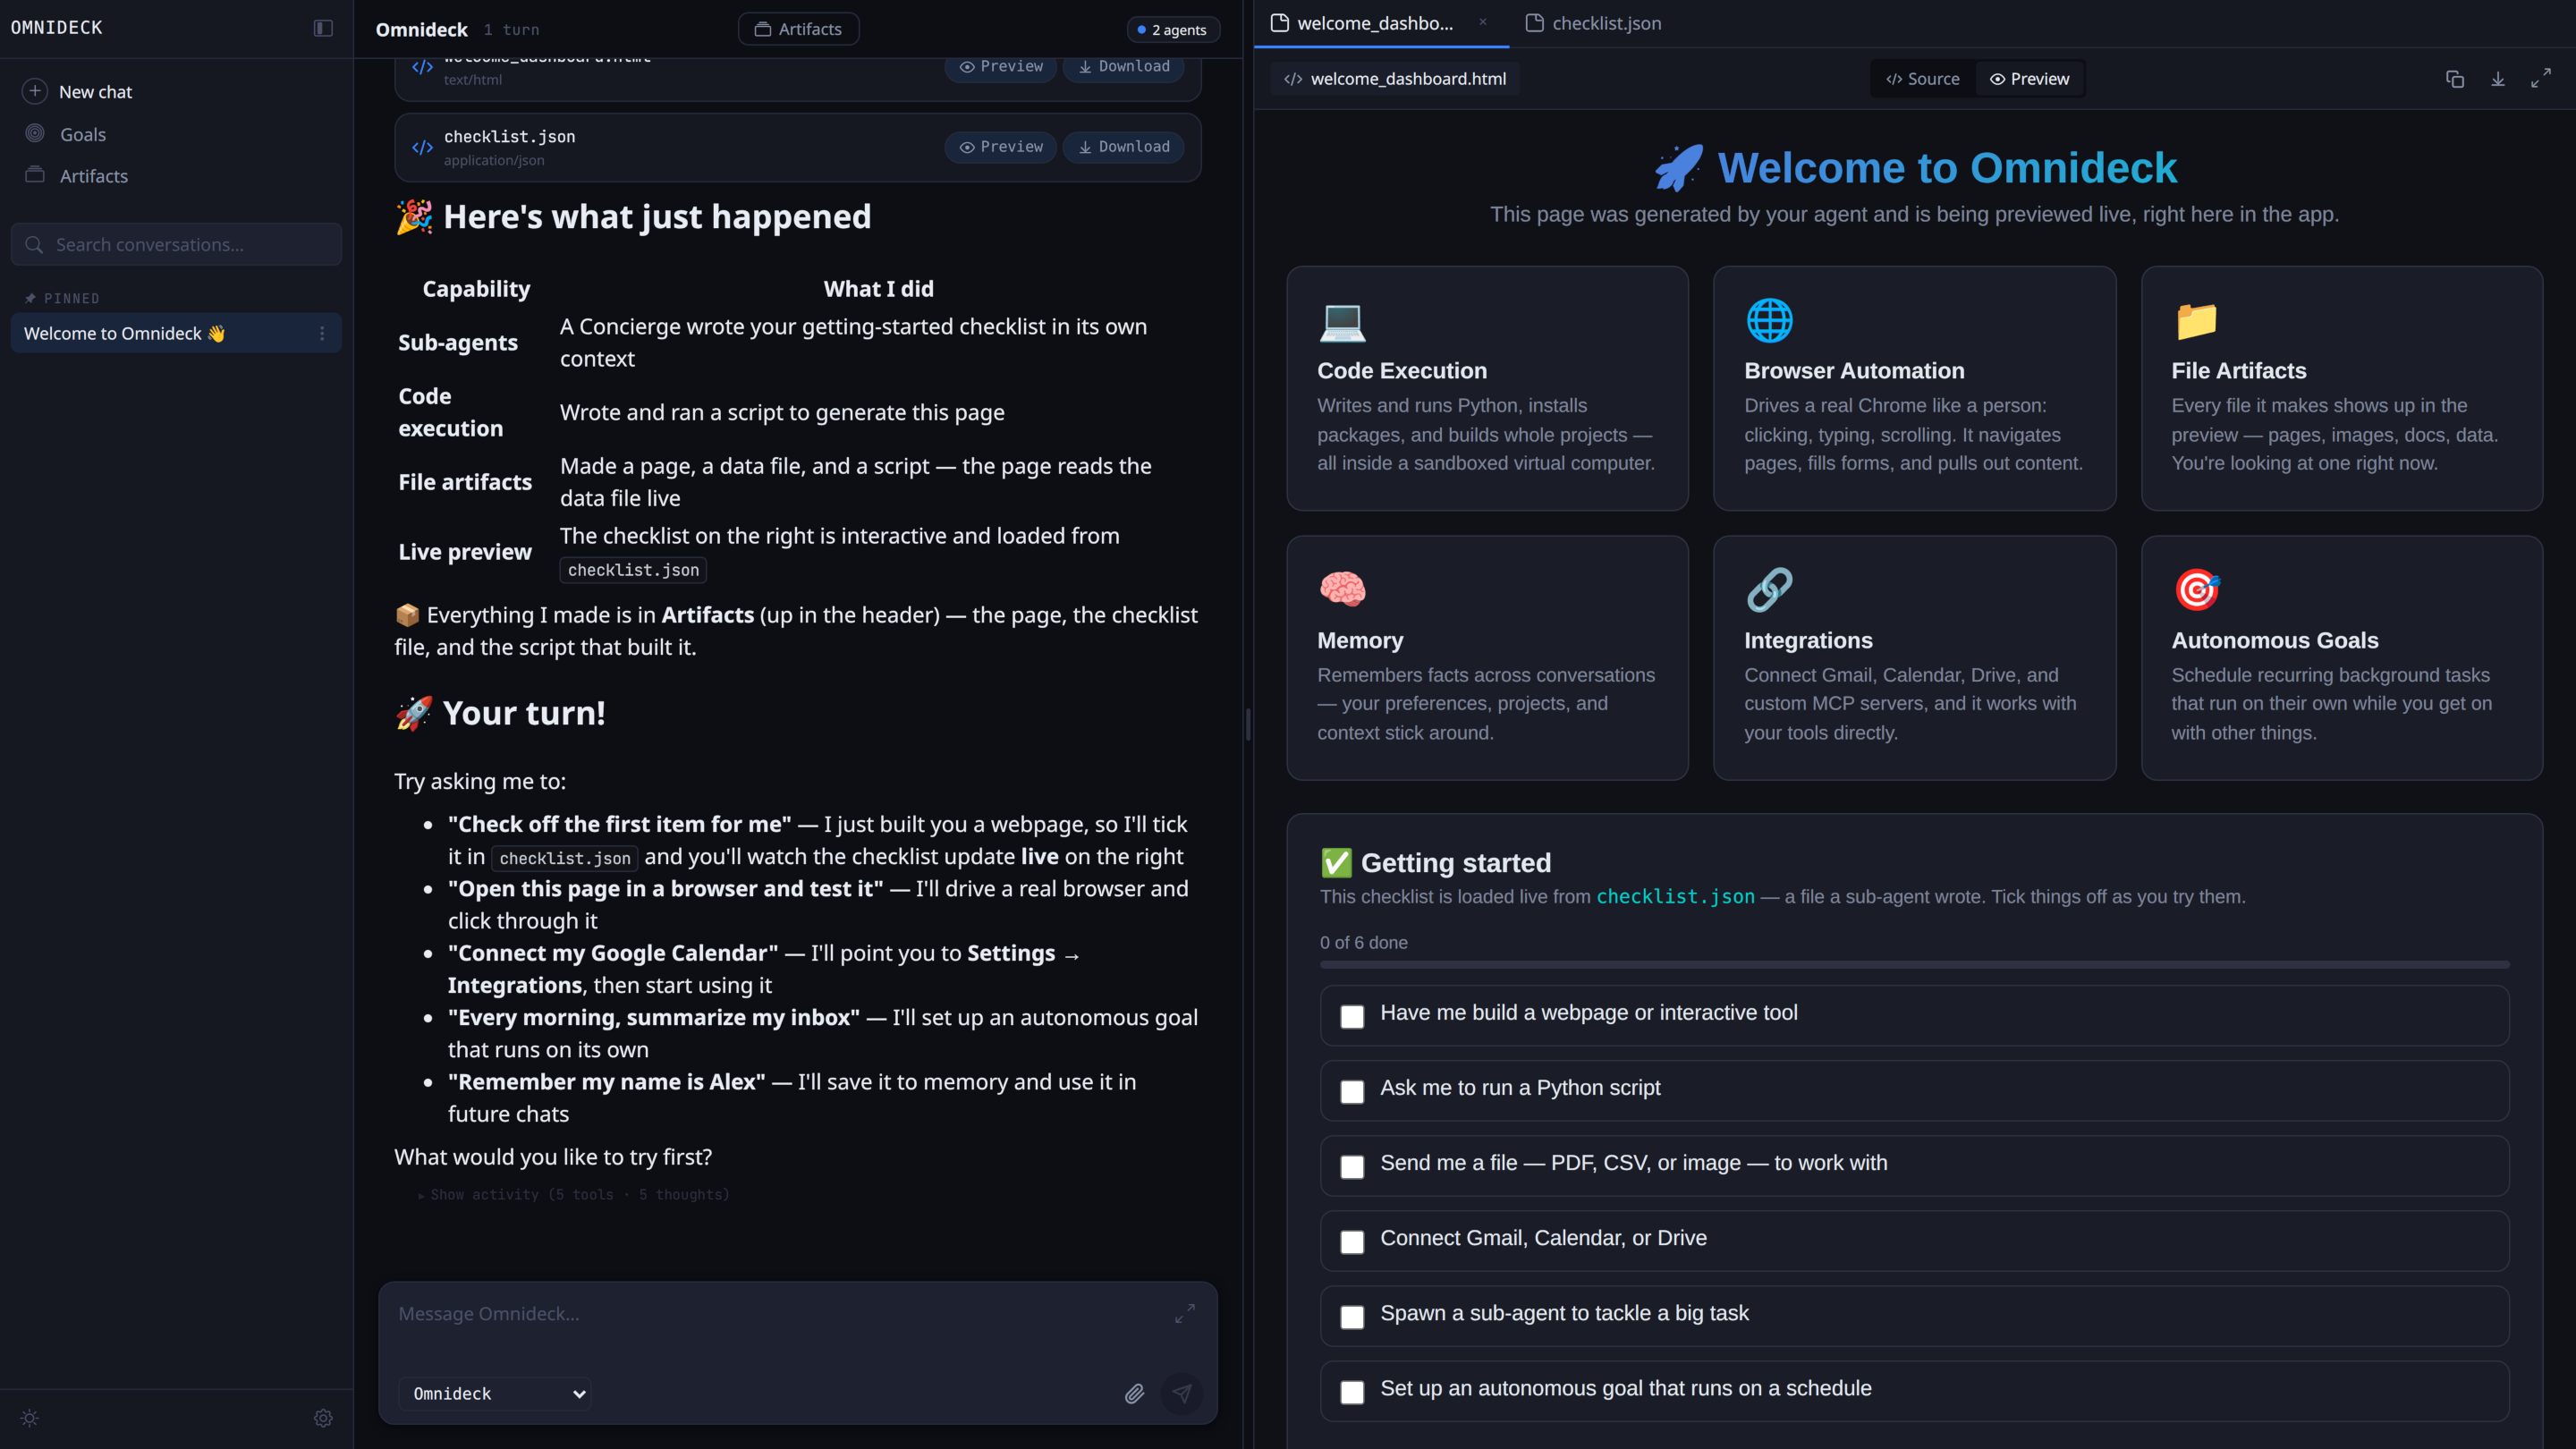The width and height of the screenshot is (2576, 1449).
Task: Click the Code Execution card title
Action: [x=1402, y=371]
